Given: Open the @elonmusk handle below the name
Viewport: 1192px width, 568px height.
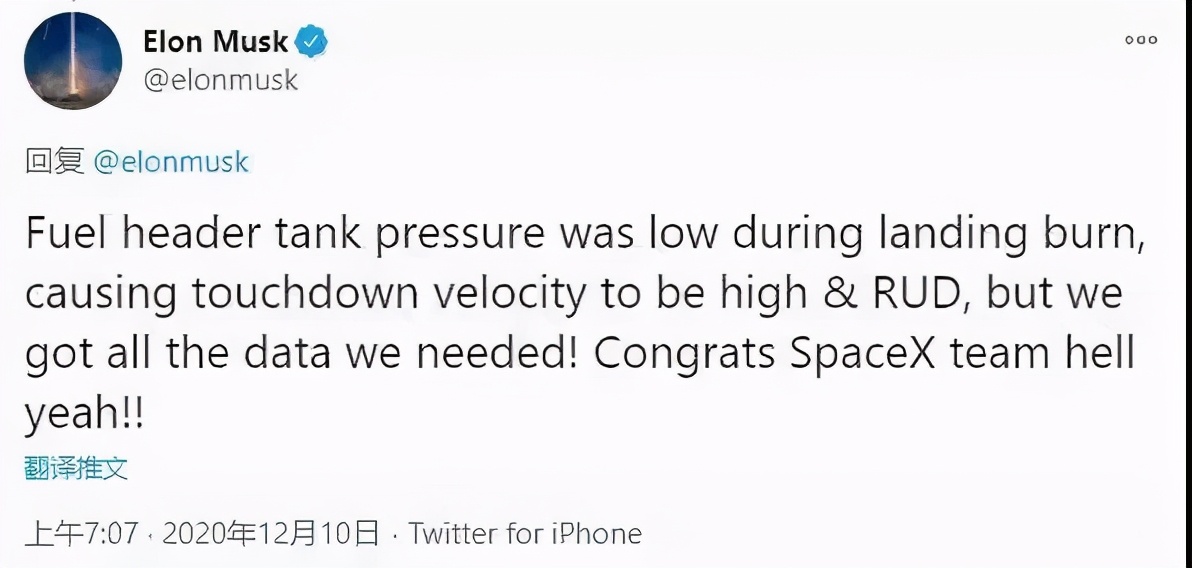Looking at the screenshot, I should (x=222, y=80).
